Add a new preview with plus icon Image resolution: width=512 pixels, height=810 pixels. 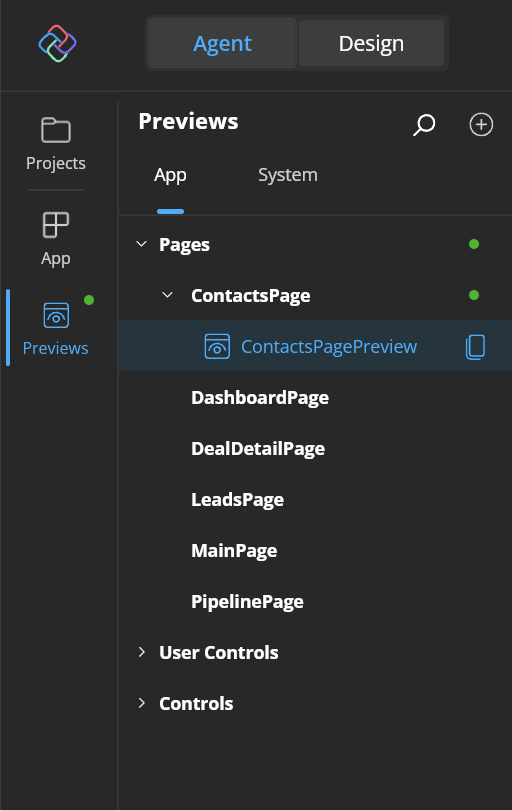click(480, 124)
